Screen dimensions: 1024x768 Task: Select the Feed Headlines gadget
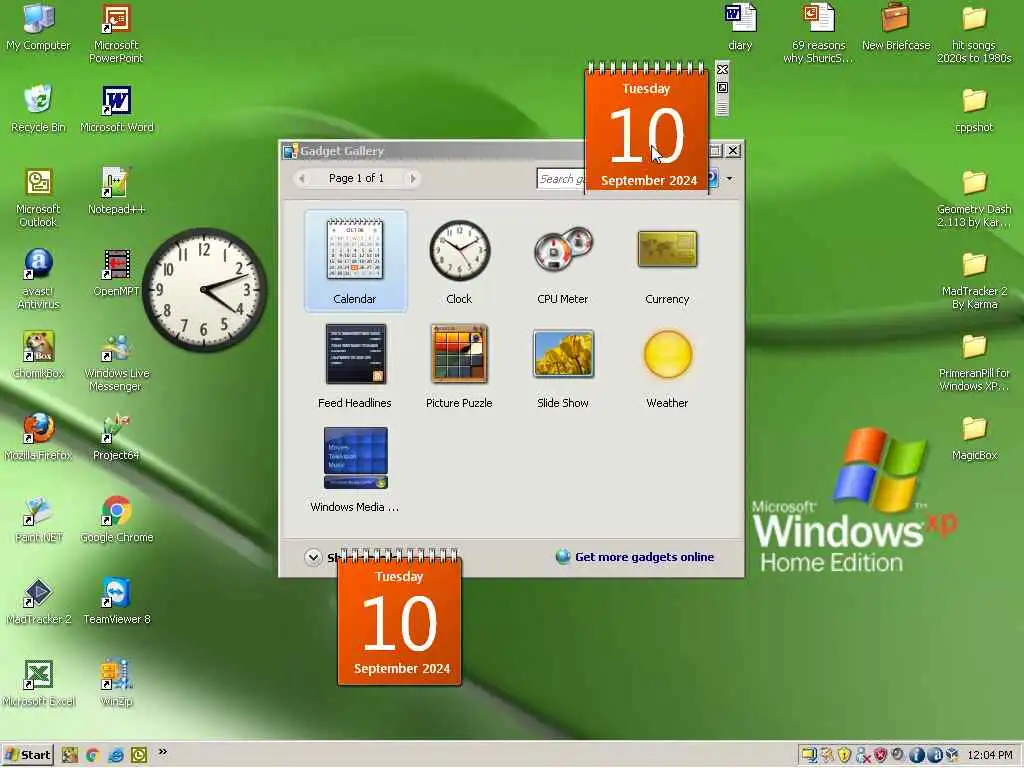pyautogui.click(x=355, y=365)
